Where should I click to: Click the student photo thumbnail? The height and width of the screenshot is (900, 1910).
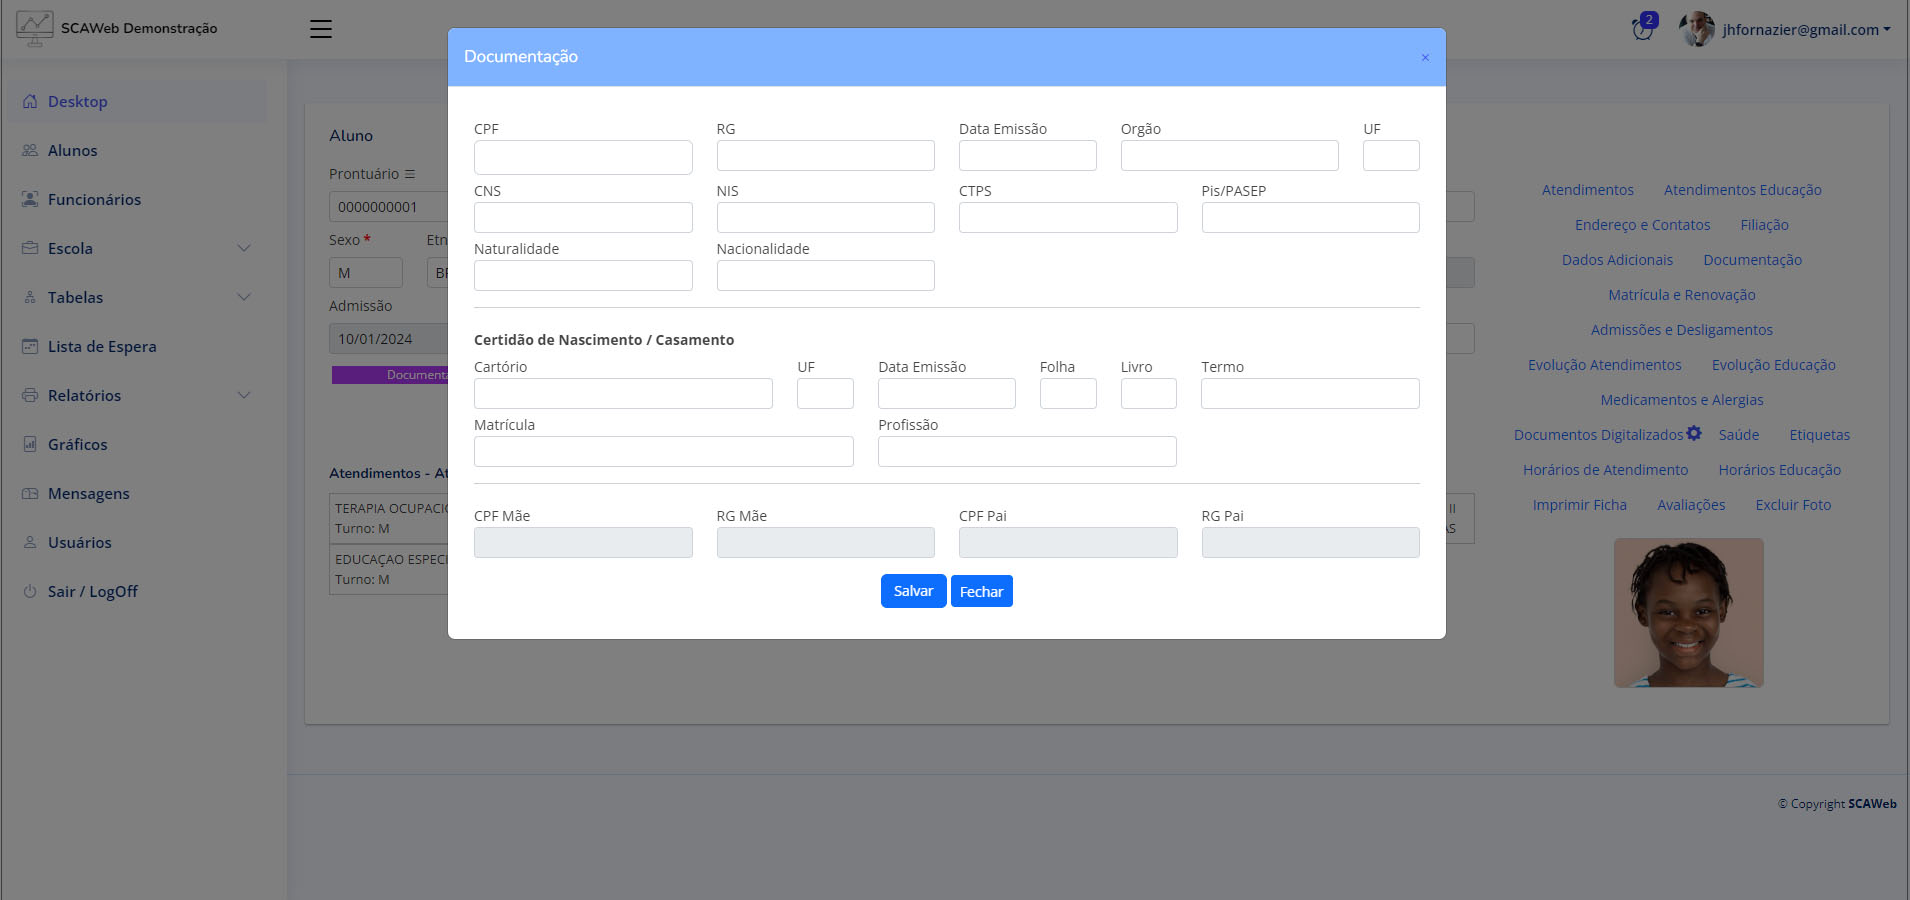[1688, 613]
